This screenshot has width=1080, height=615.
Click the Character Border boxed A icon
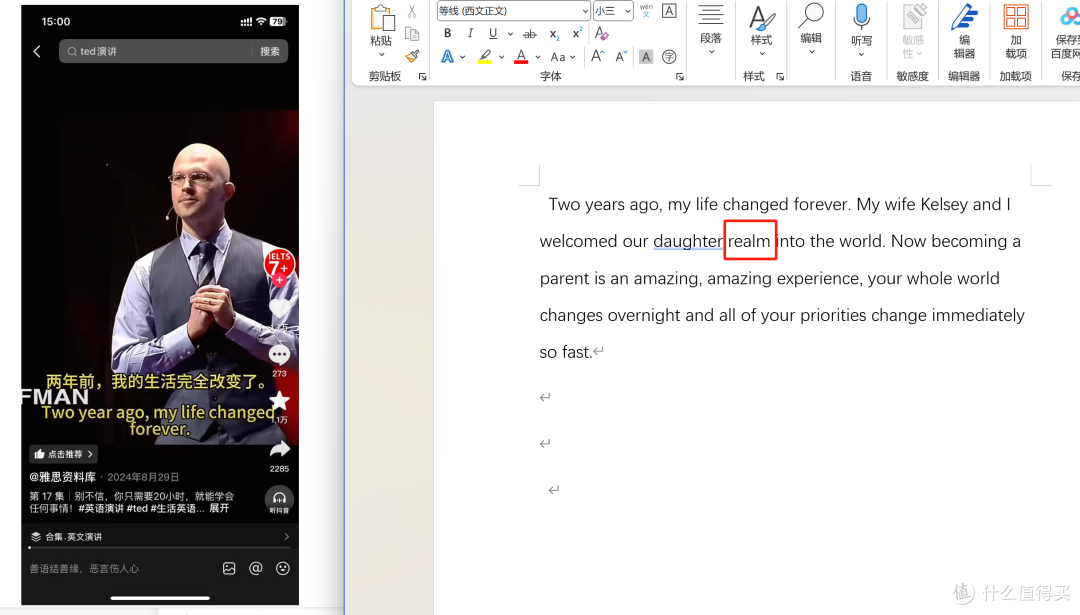click(669, 10)
